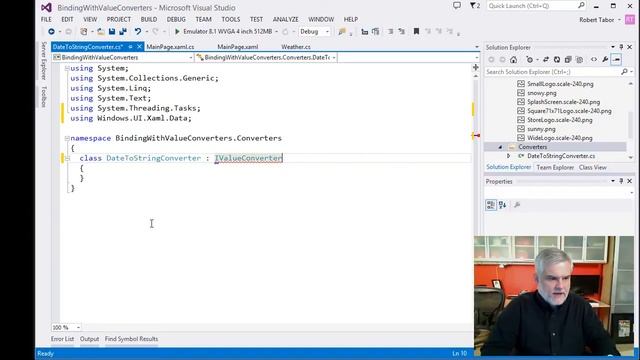The image size is (640, 360).
Task: Toggle auto hide pin on Properties panel
Action: coord(621,181)
